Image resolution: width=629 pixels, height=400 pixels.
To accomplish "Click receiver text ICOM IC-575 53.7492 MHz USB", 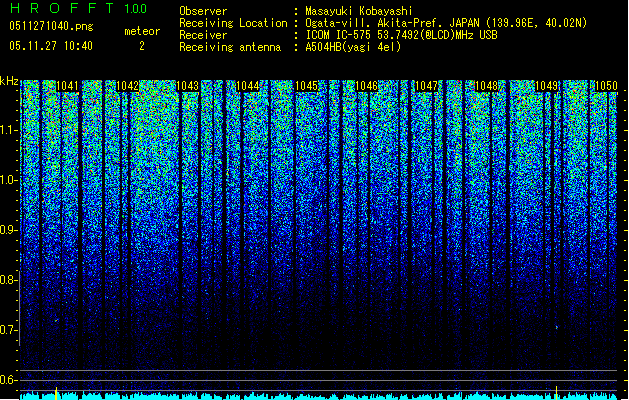I will [402, 35].
